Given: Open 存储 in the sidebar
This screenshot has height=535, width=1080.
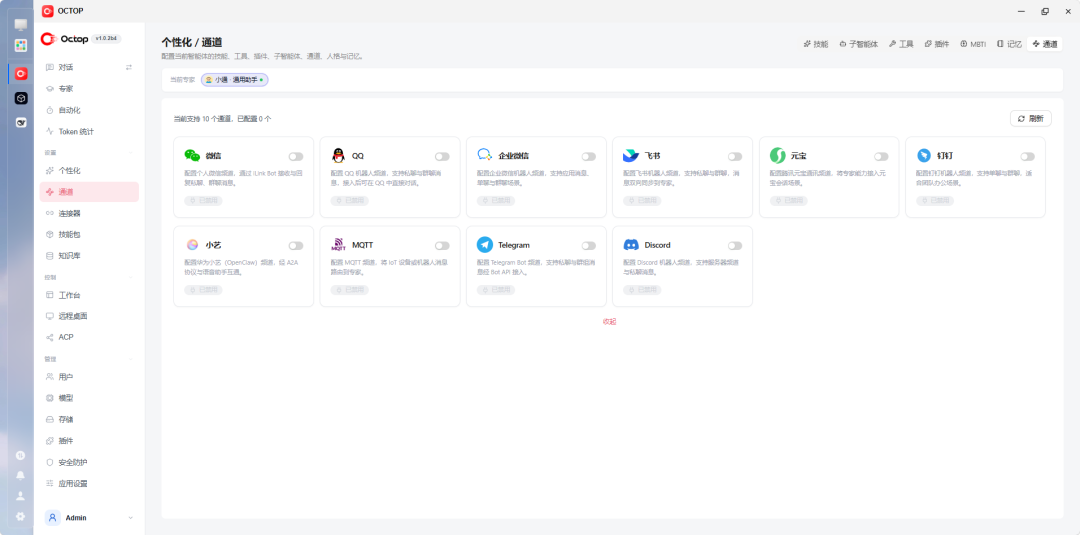Looking at the screenshot, I should (x=89, y=419).
